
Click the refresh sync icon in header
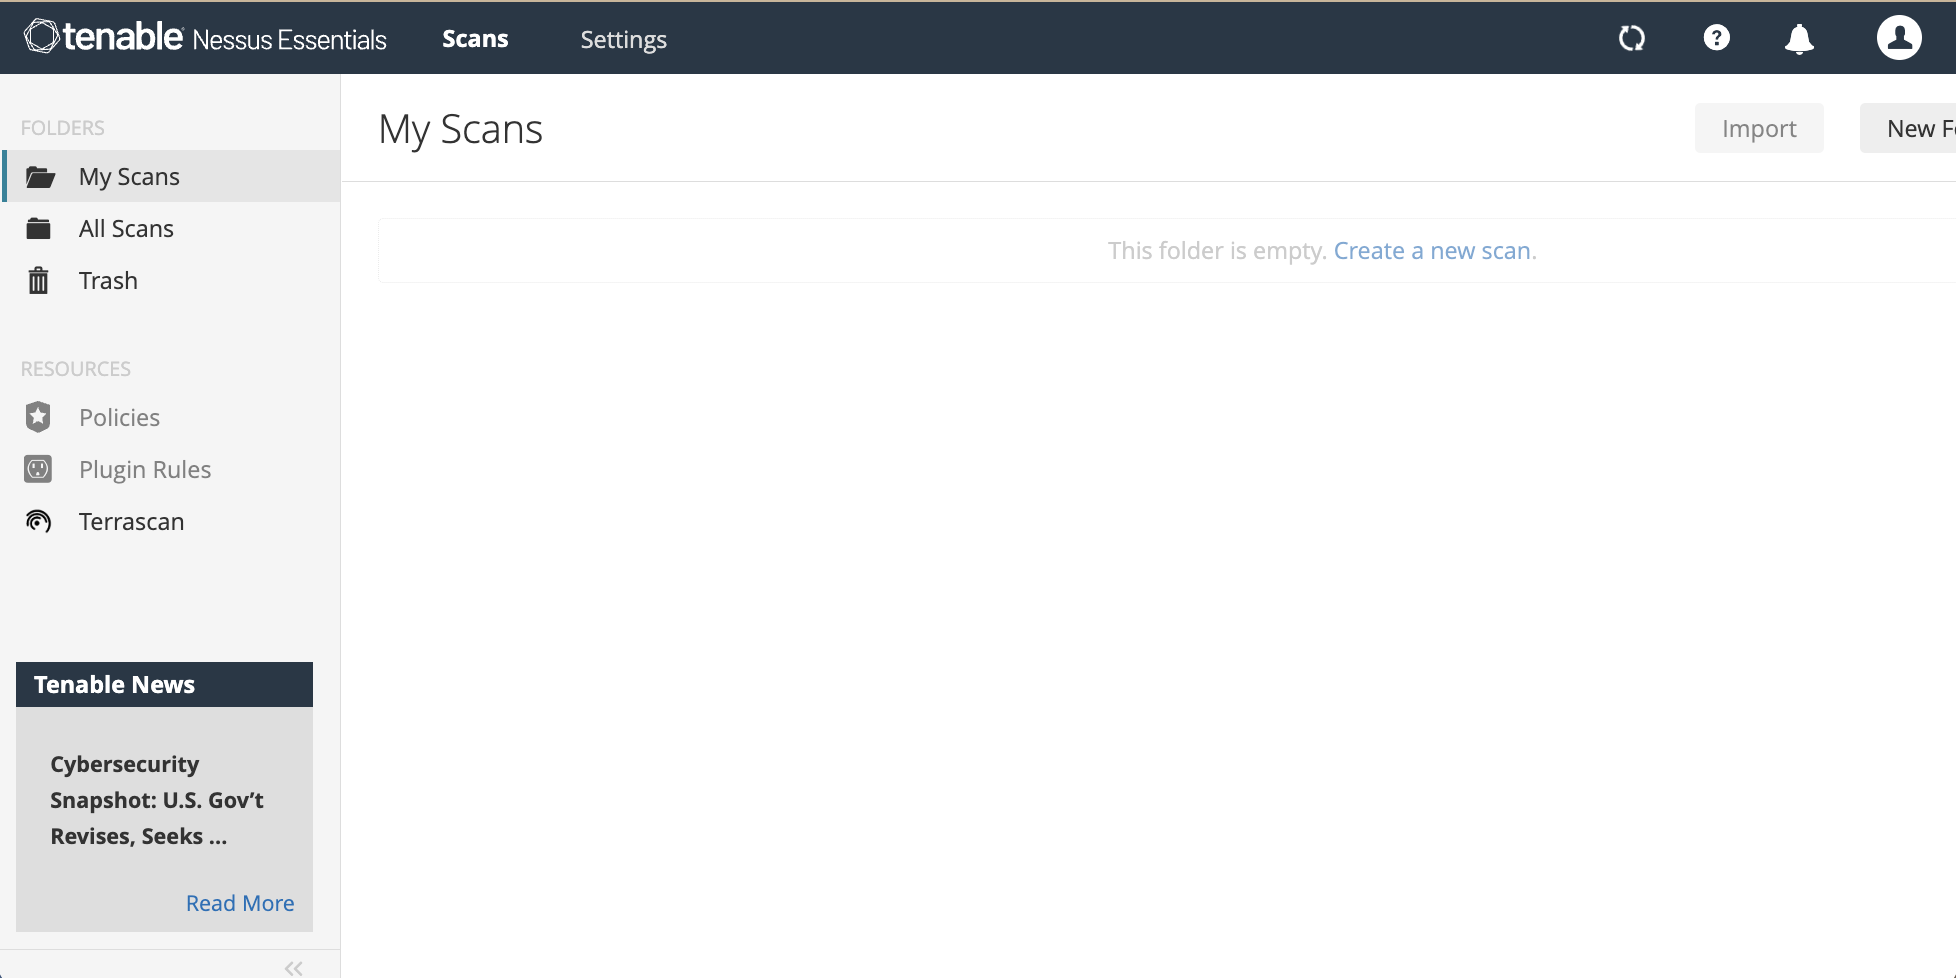tap(1631, 38)
